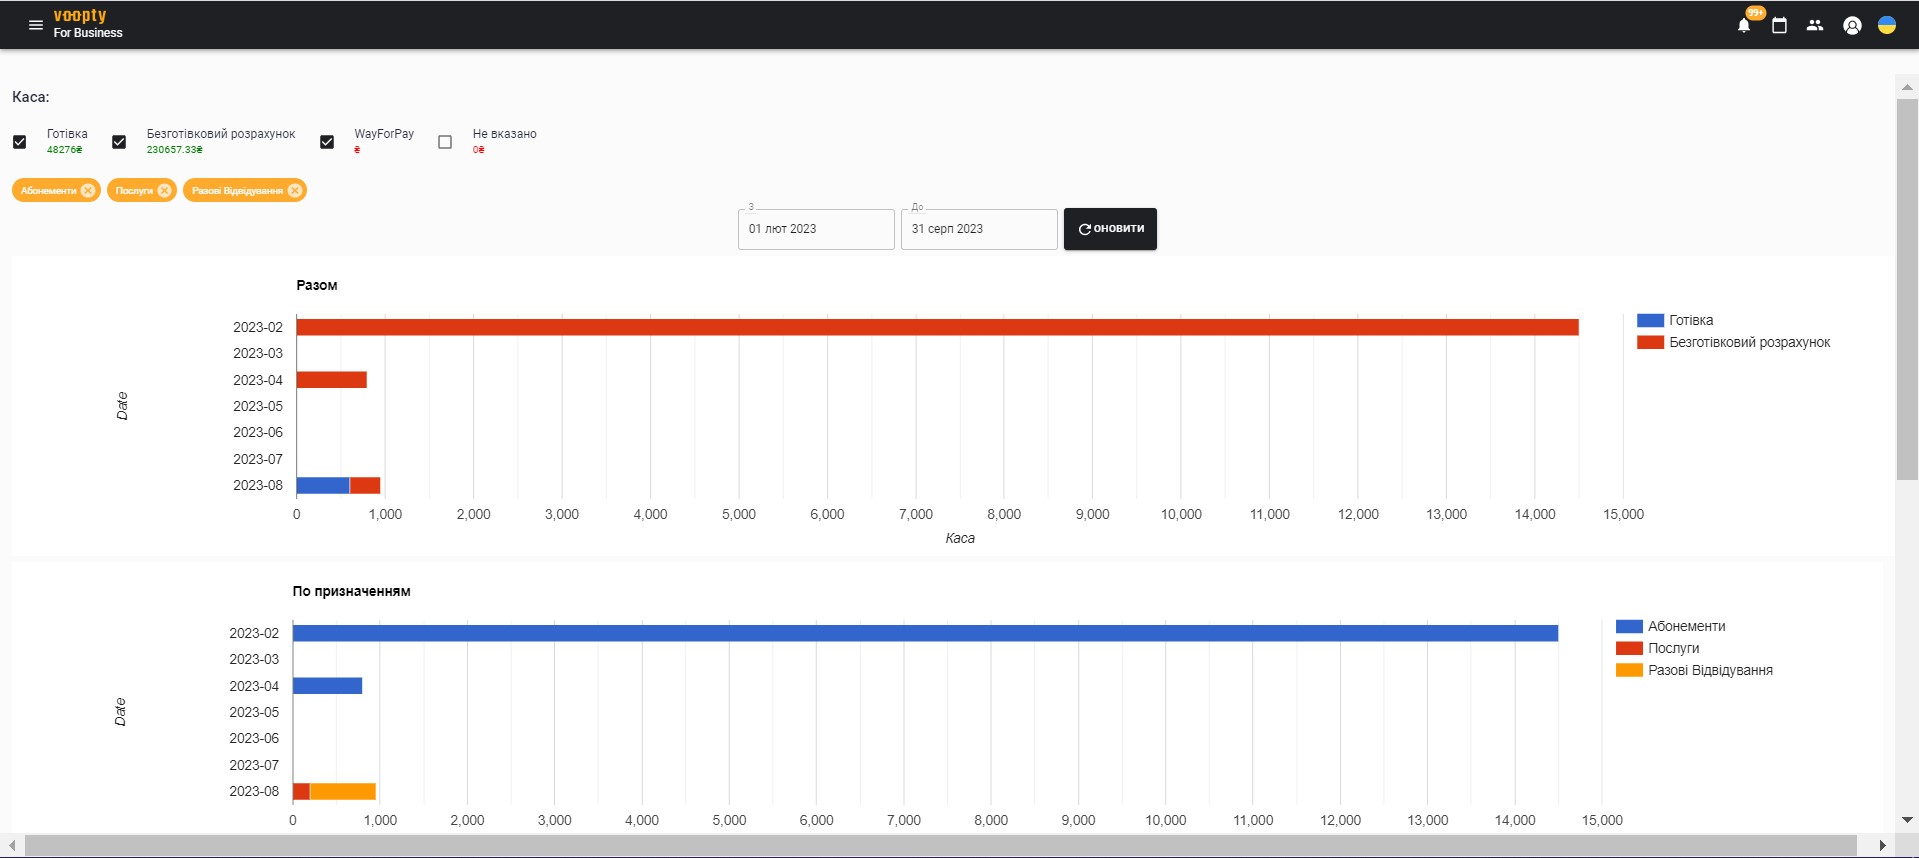The width and height of the screenshot is (1919, 858).
Task: Click the voopty For Business logo
Action: (87, 24)
